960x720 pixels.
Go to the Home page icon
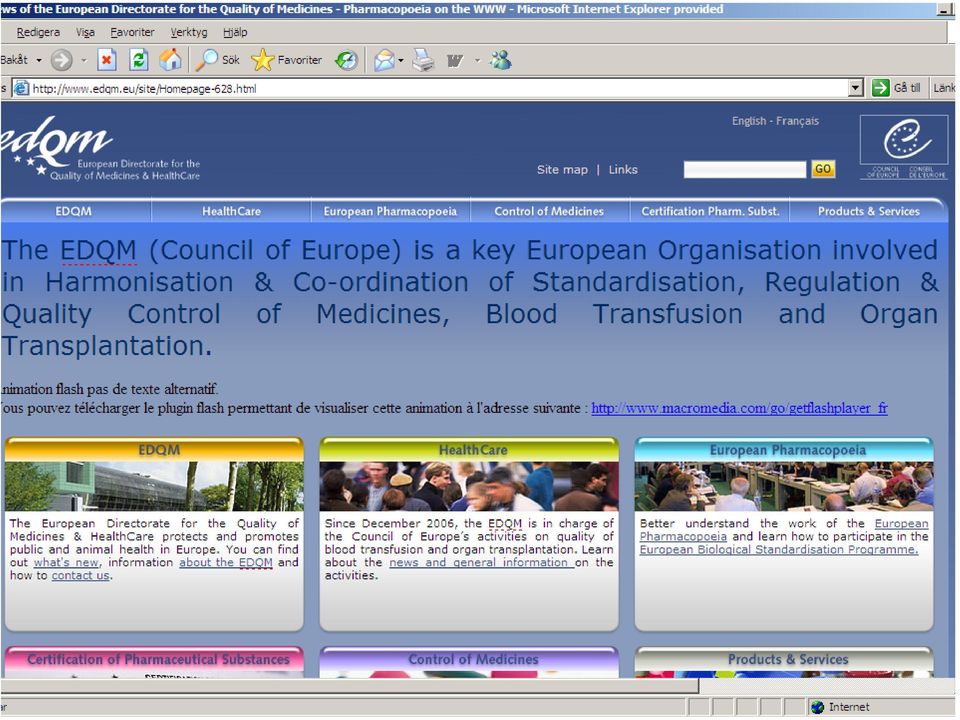pyautogui.click(x=171, y=60)
